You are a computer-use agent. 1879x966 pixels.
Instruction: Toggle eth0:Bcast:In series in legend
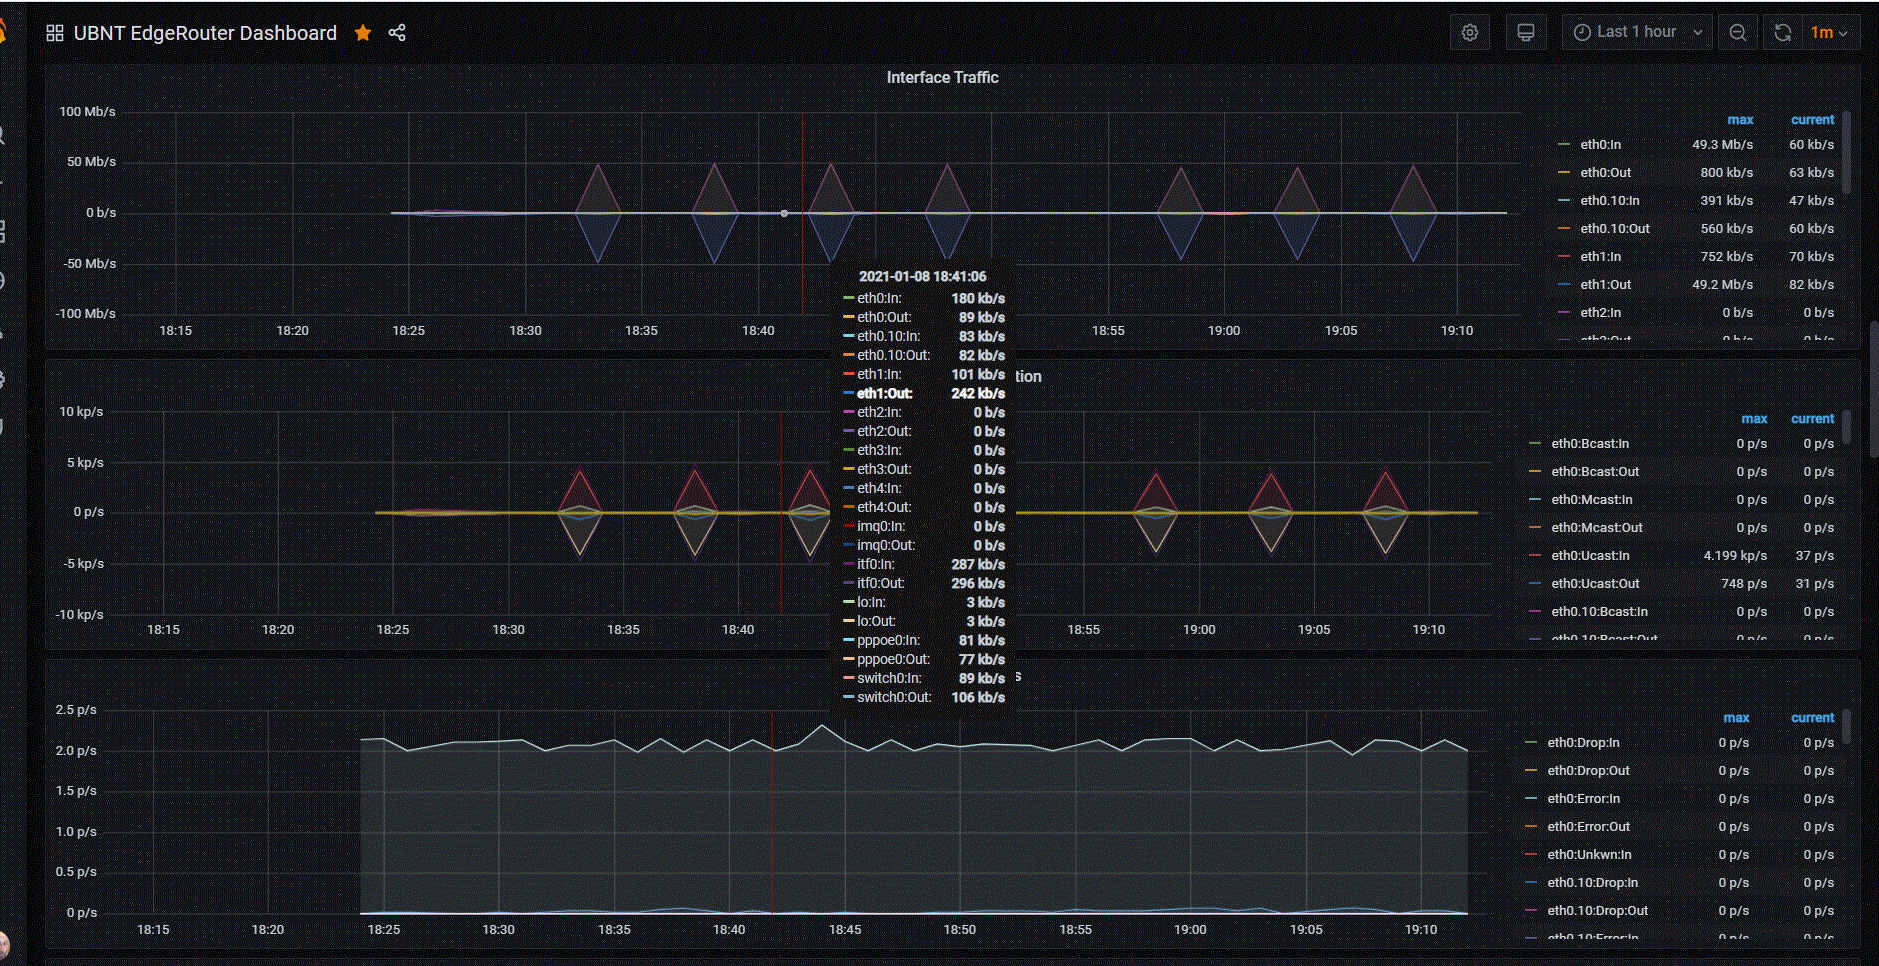(1590, 443)
